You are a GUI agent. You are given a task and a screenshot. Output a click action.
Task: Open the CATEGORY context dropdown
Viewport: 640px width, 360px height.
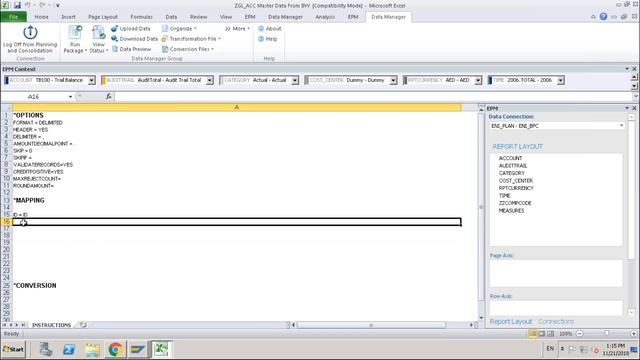pos(295,80)
